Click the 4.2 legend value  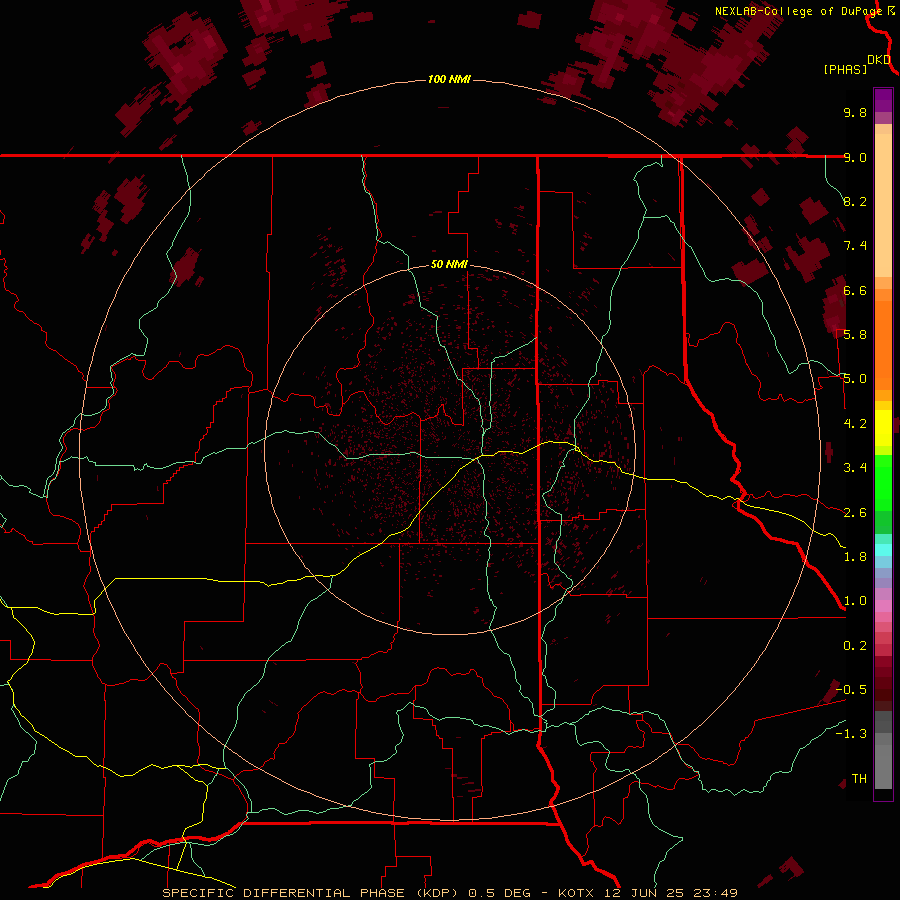pyautogui.click(x=855, y=423)
